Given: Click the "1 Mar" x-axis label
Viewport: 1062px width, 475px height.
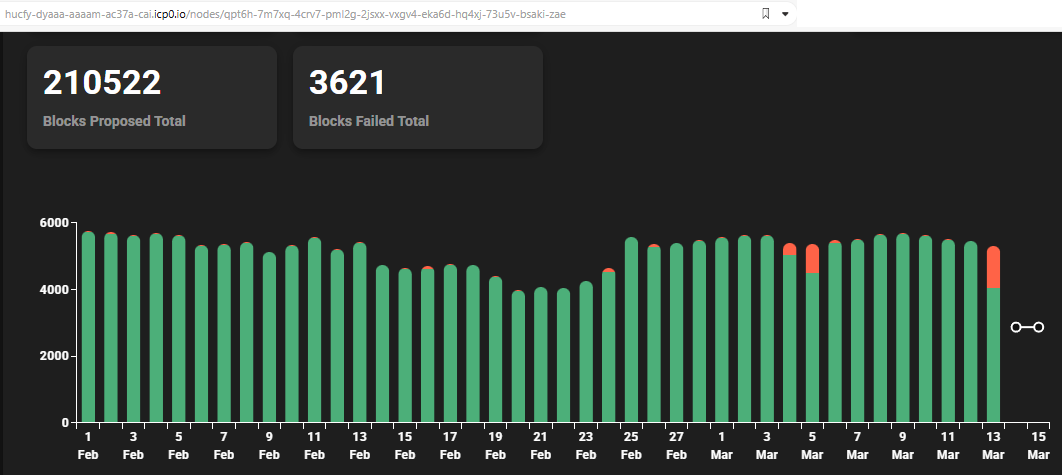Looking at the screenshot, I should click(x=722, y=445).
